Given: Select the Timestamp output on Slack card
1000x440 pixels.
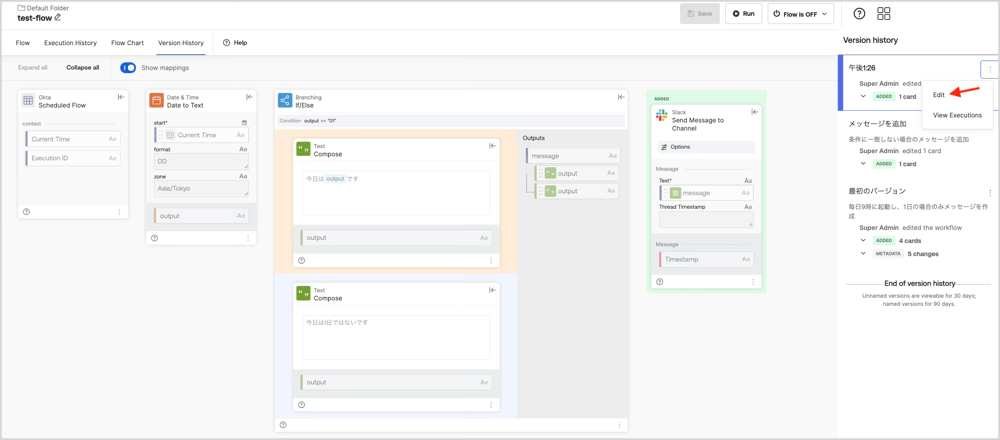Looking at the screenshot, I should point(706,260).
